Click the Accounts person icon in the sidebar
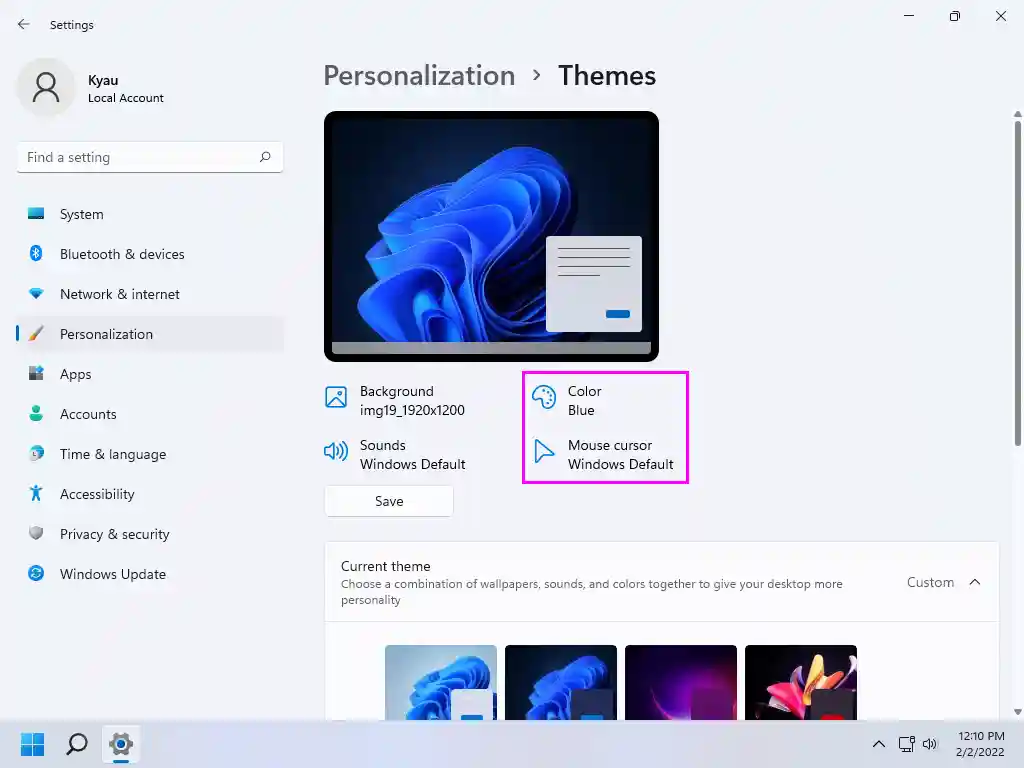This screenshot has width=1024, height=768. coord(36,413)
